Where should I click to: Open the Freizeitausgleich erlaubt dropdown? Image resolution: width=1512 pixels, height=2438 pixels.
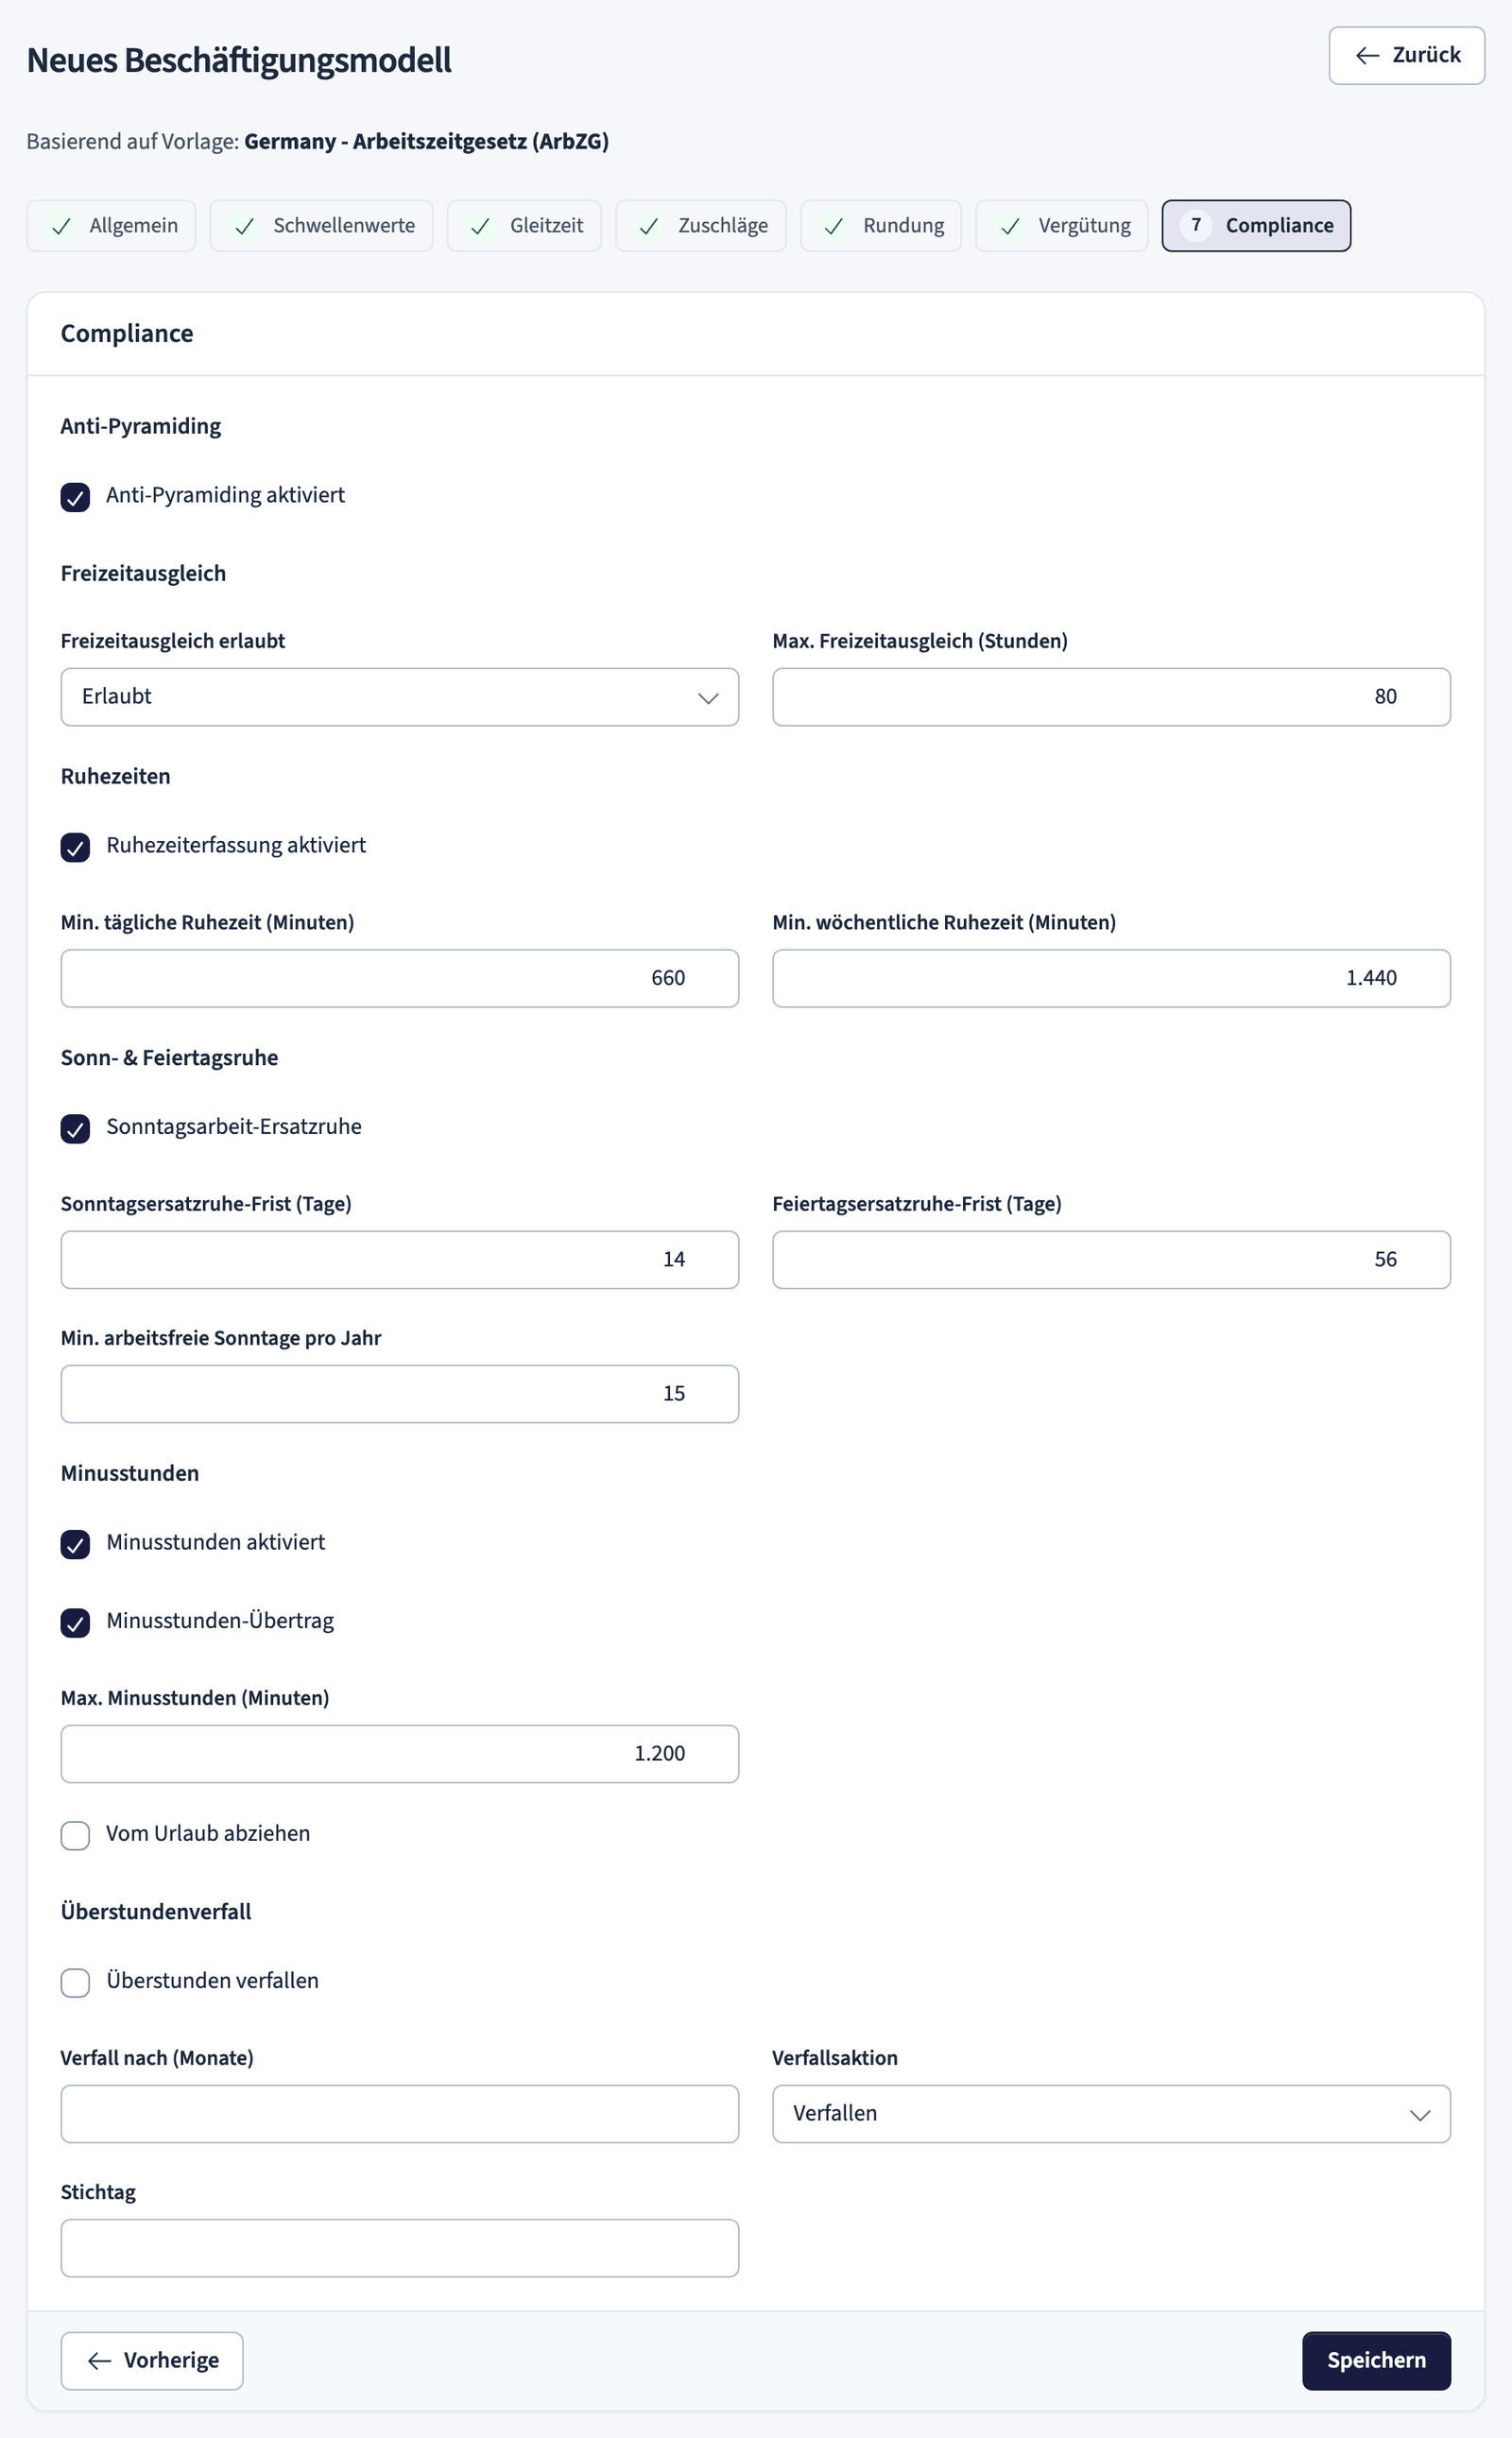(400, 697)
